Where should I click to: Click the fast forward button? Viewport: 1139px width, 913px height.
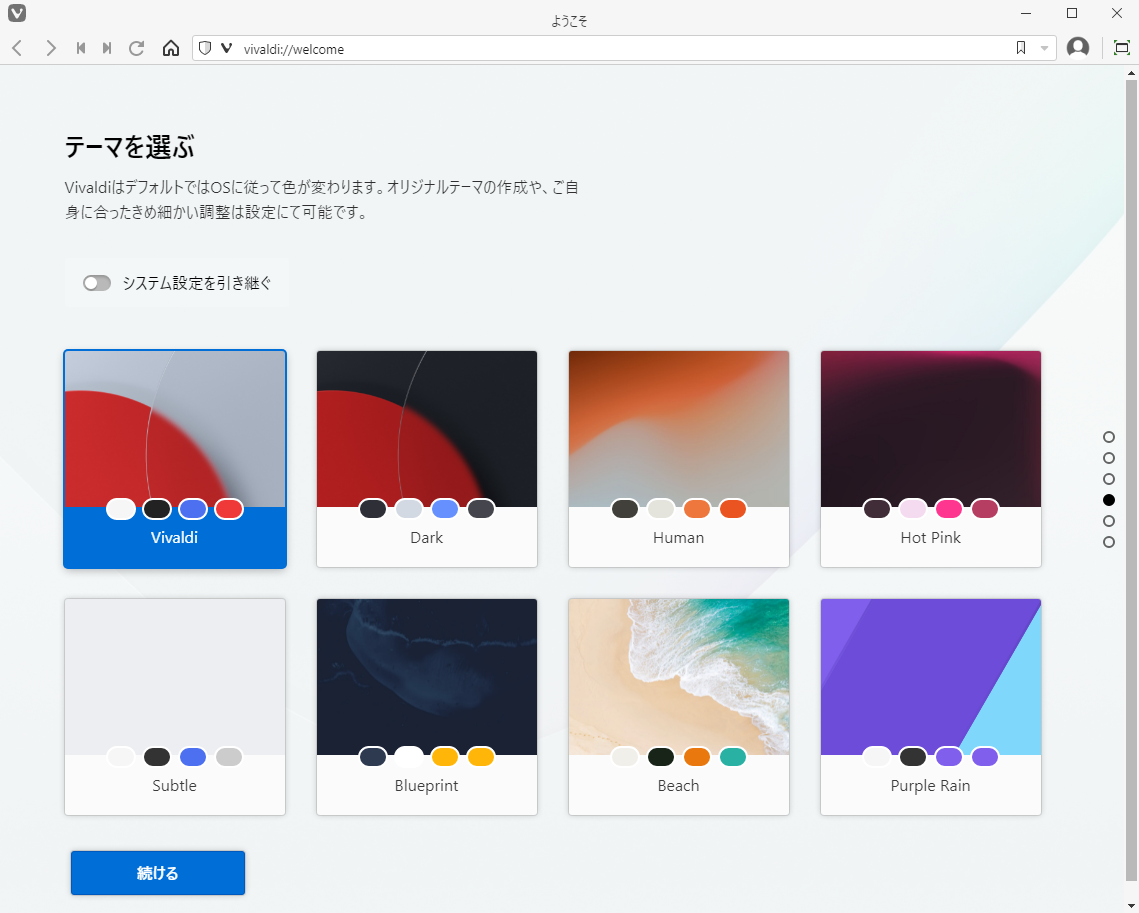[x=108, y=49]
